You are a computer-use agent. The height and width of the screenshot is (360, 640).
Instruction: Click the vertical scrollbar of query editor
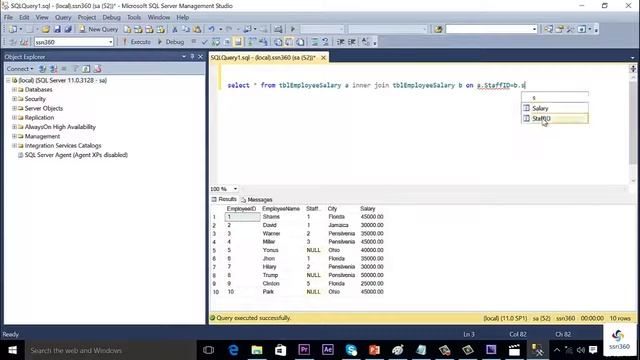click(633, 122)
